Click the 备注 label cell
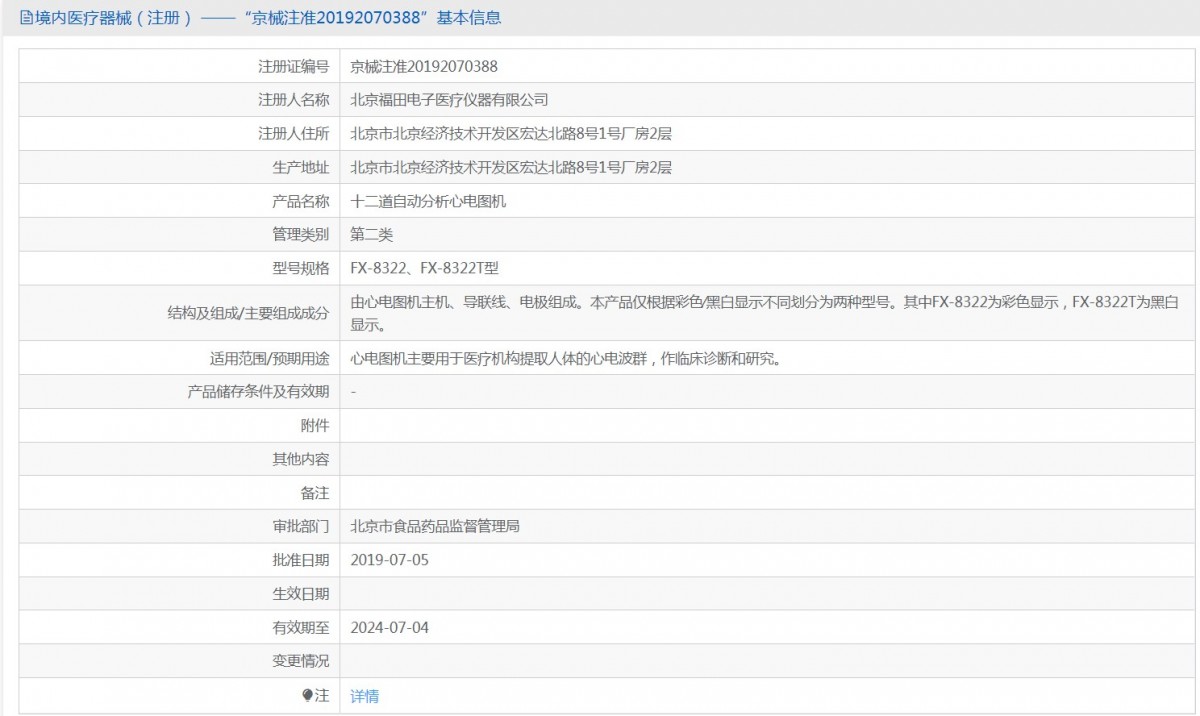 180,493
